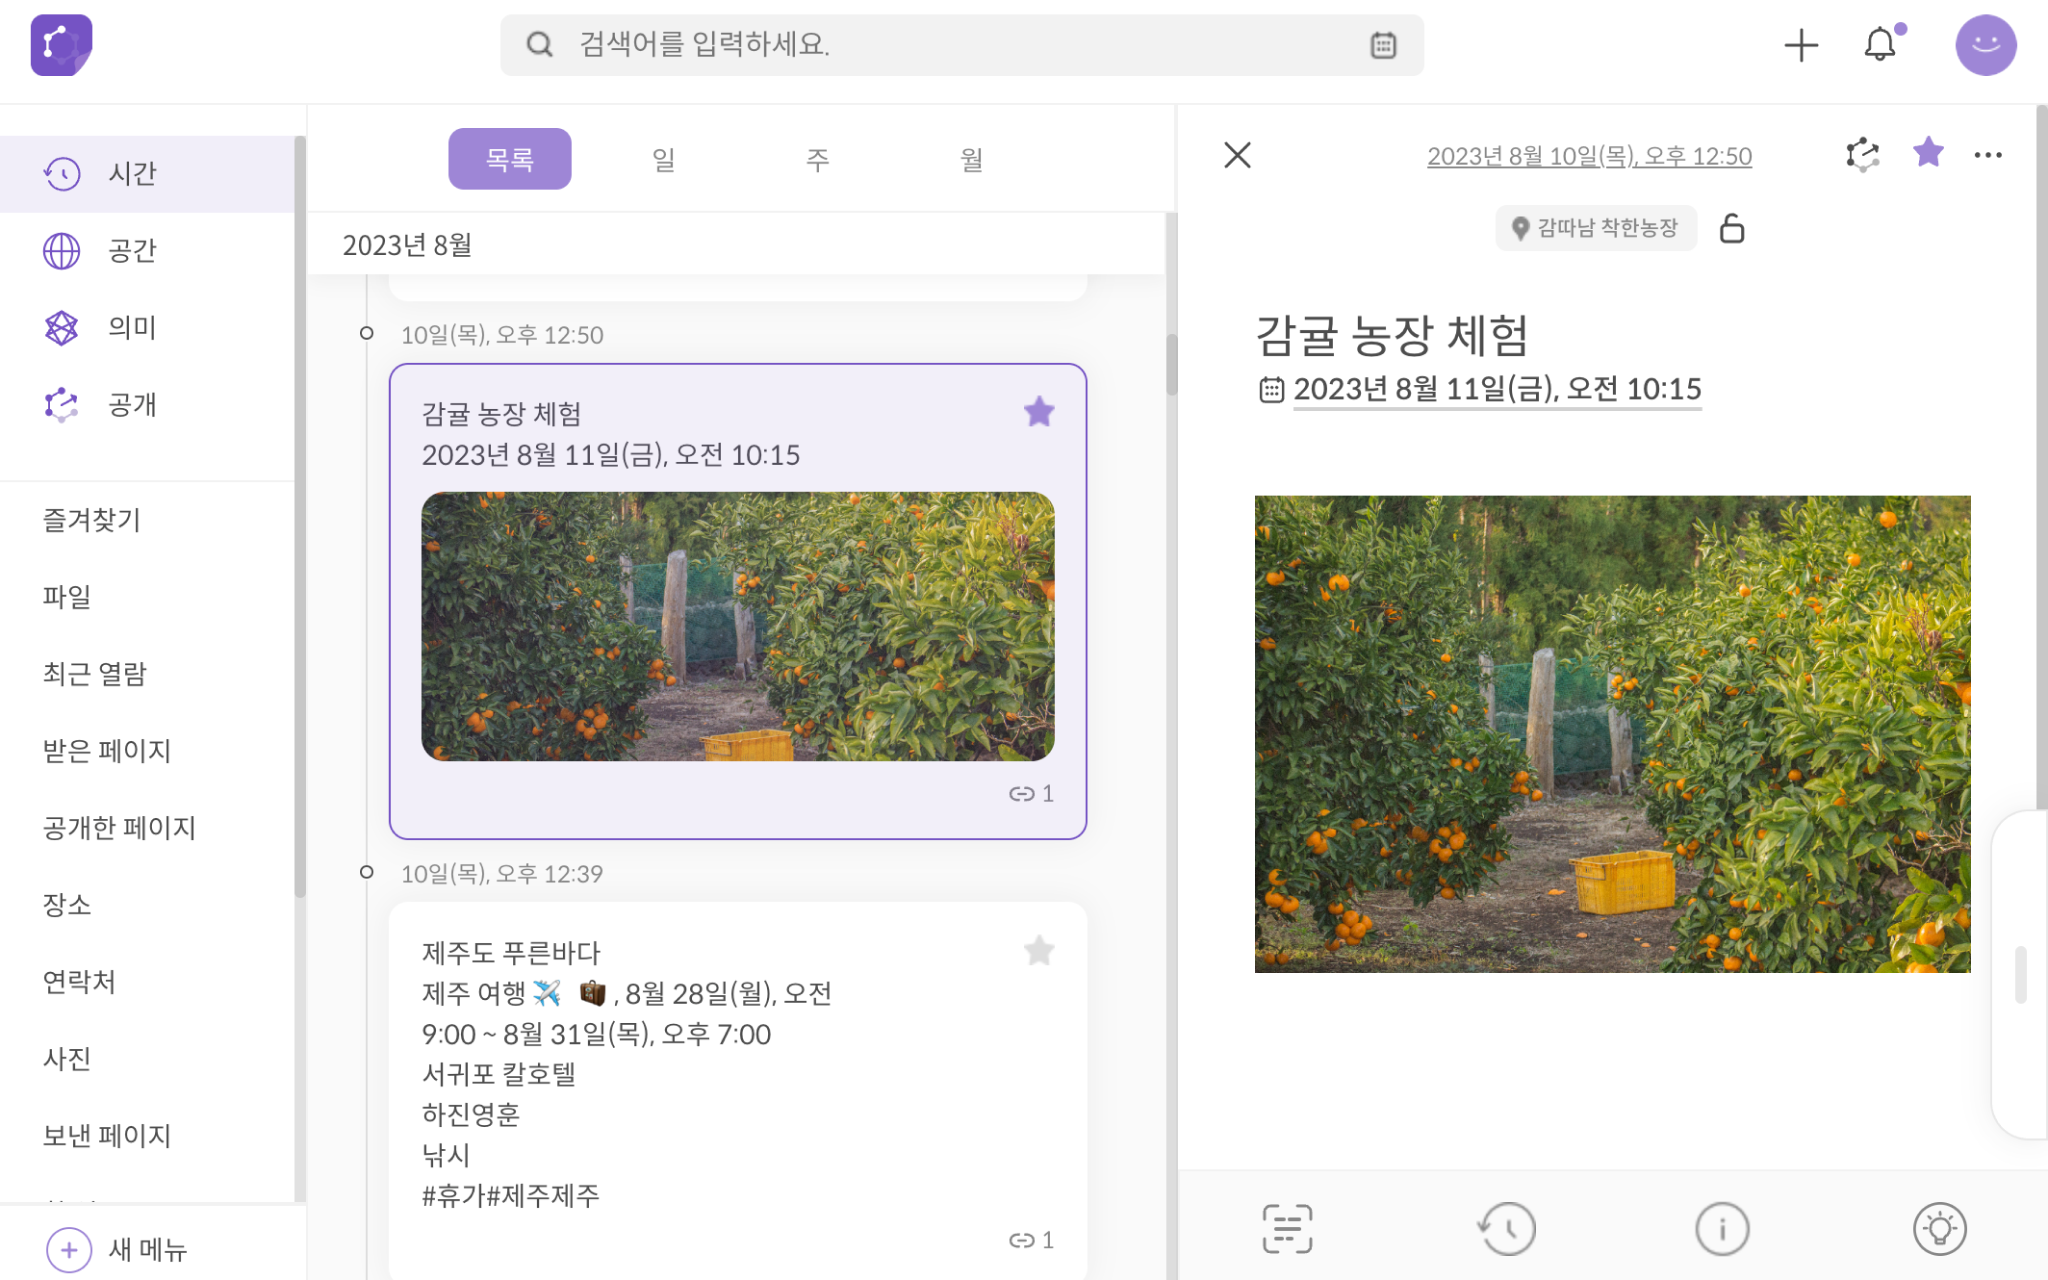Click the share network icon in detail header
Viewport: 2048px width, 1280px height.
pyautogui.click(x=1862, y=155)
